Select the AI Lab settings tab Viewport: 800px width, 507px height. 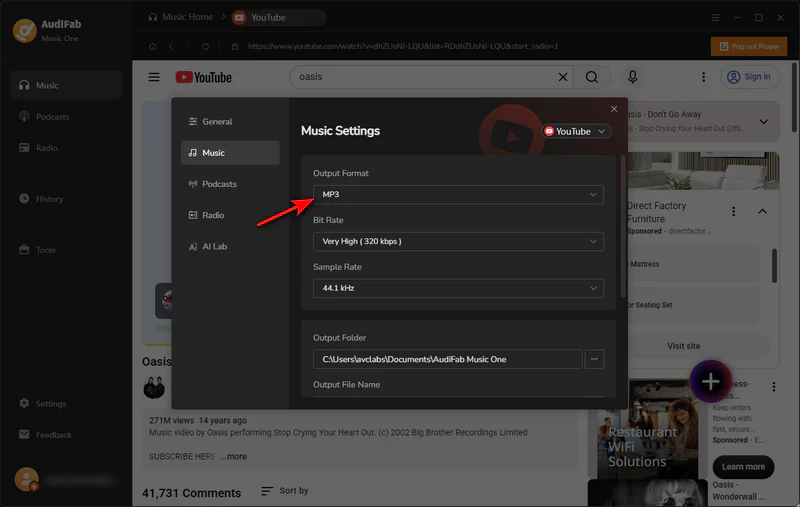coord(230,246)
